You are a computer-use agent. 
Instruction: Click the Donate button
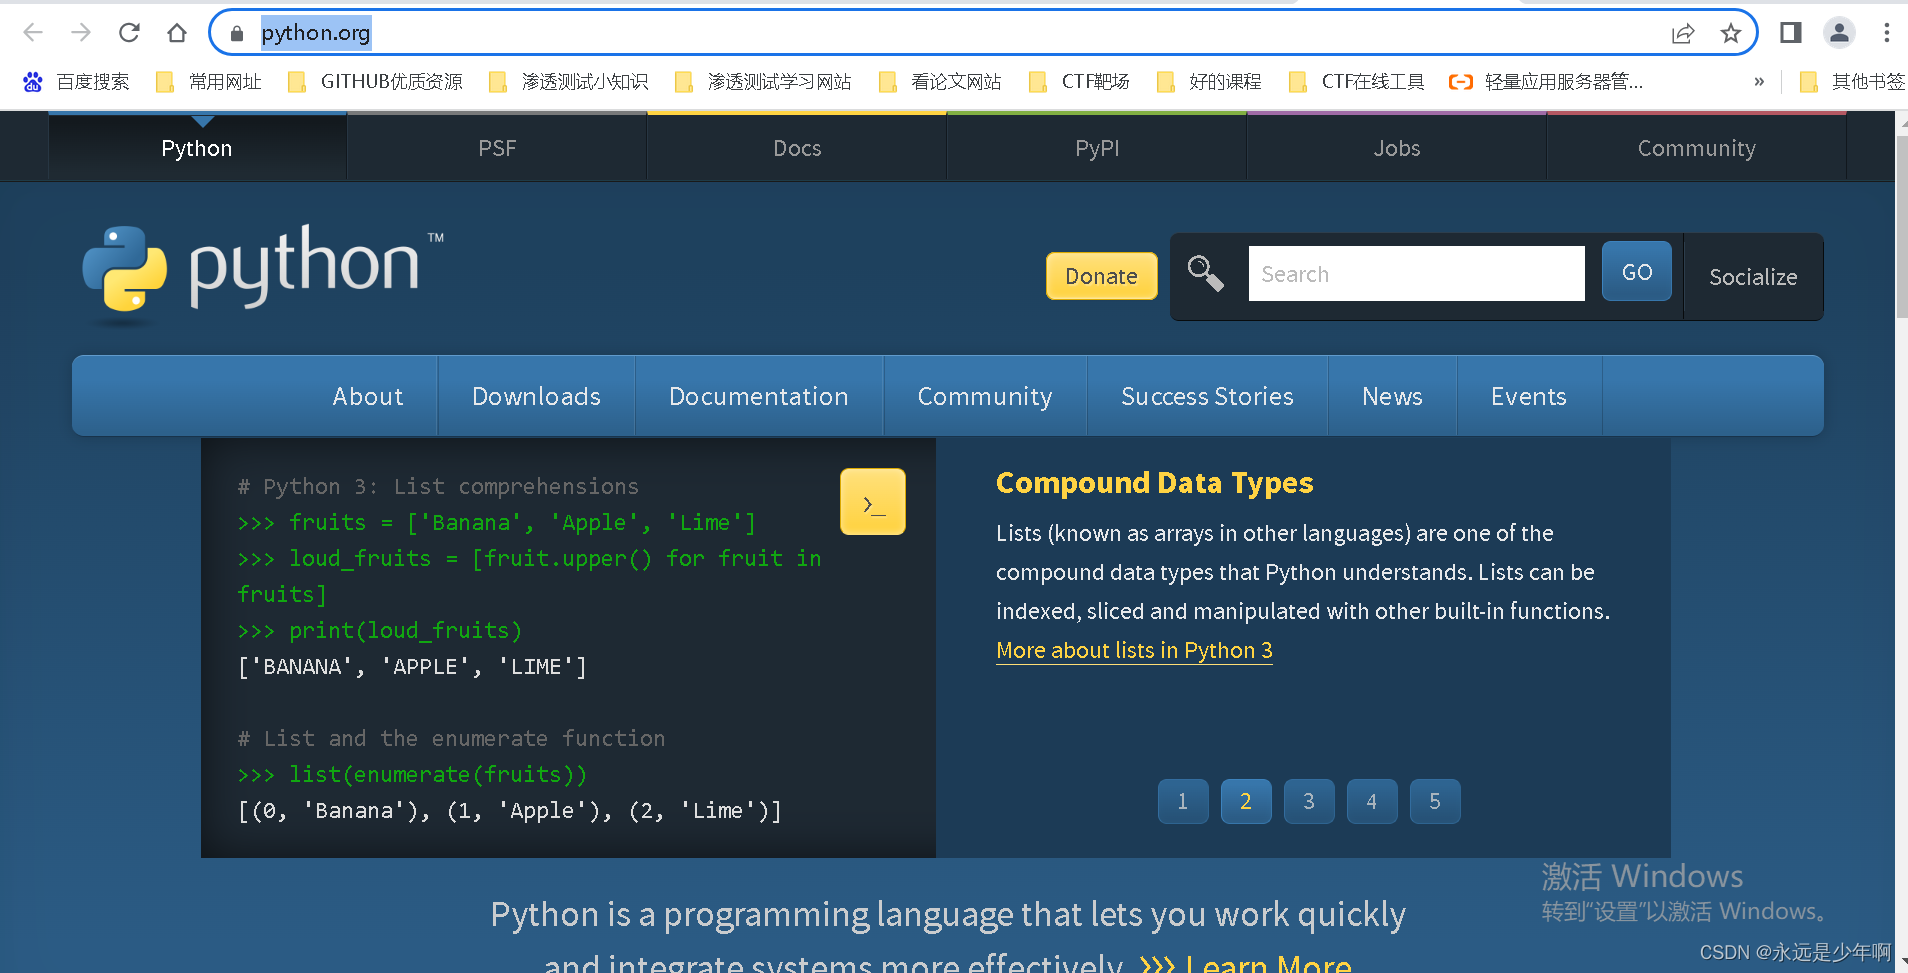[1101, 276]
